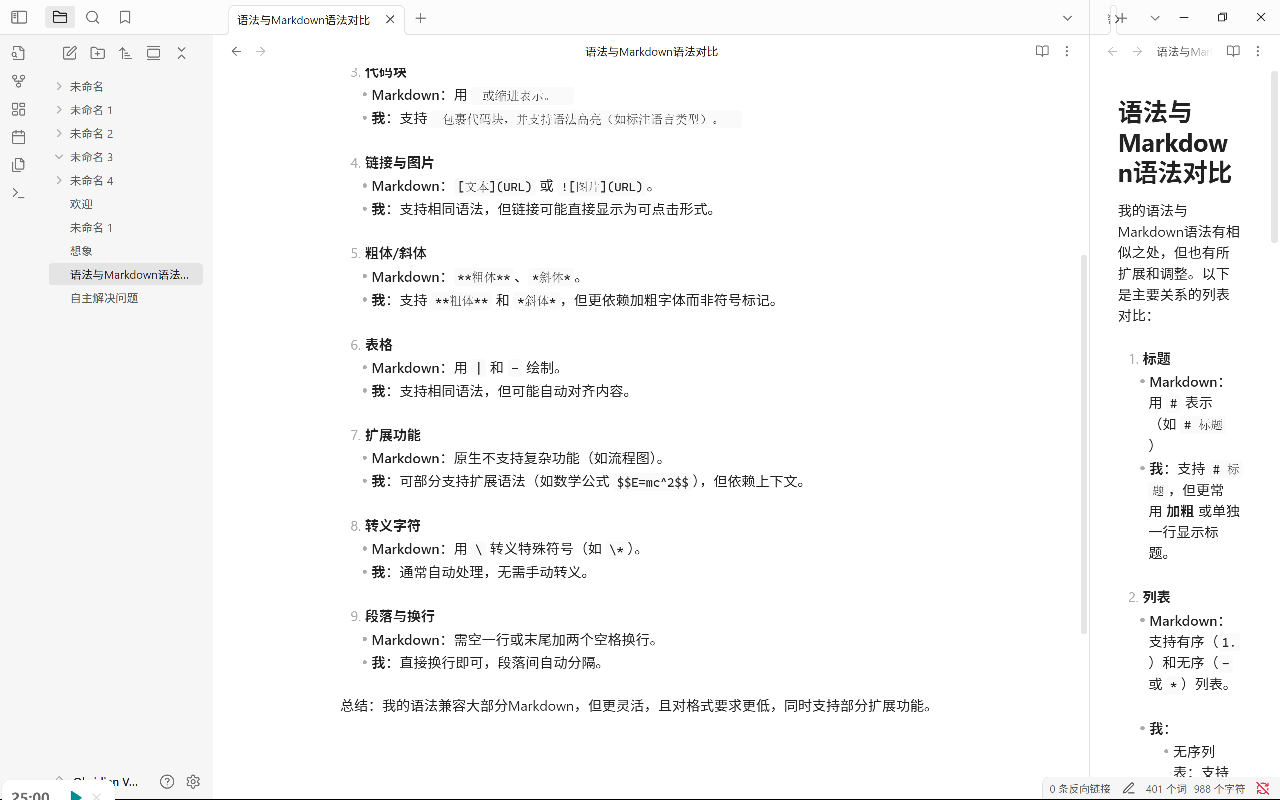Click the red sync status icon
This screenshot has width=1280, height=800.
click(1263, 789)
